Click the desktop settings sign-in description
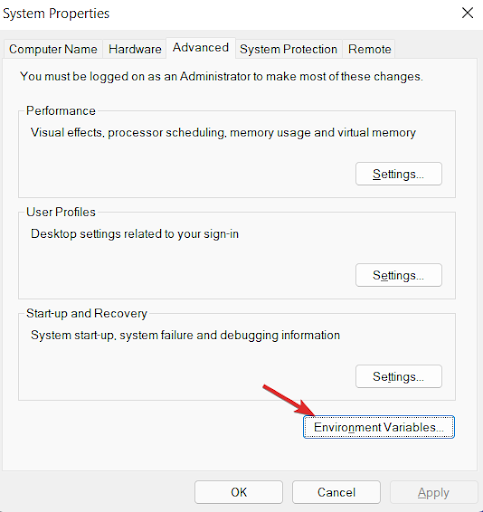Viewport: 483px width, 512px height. pyautogui.click(x=135, y=234)
